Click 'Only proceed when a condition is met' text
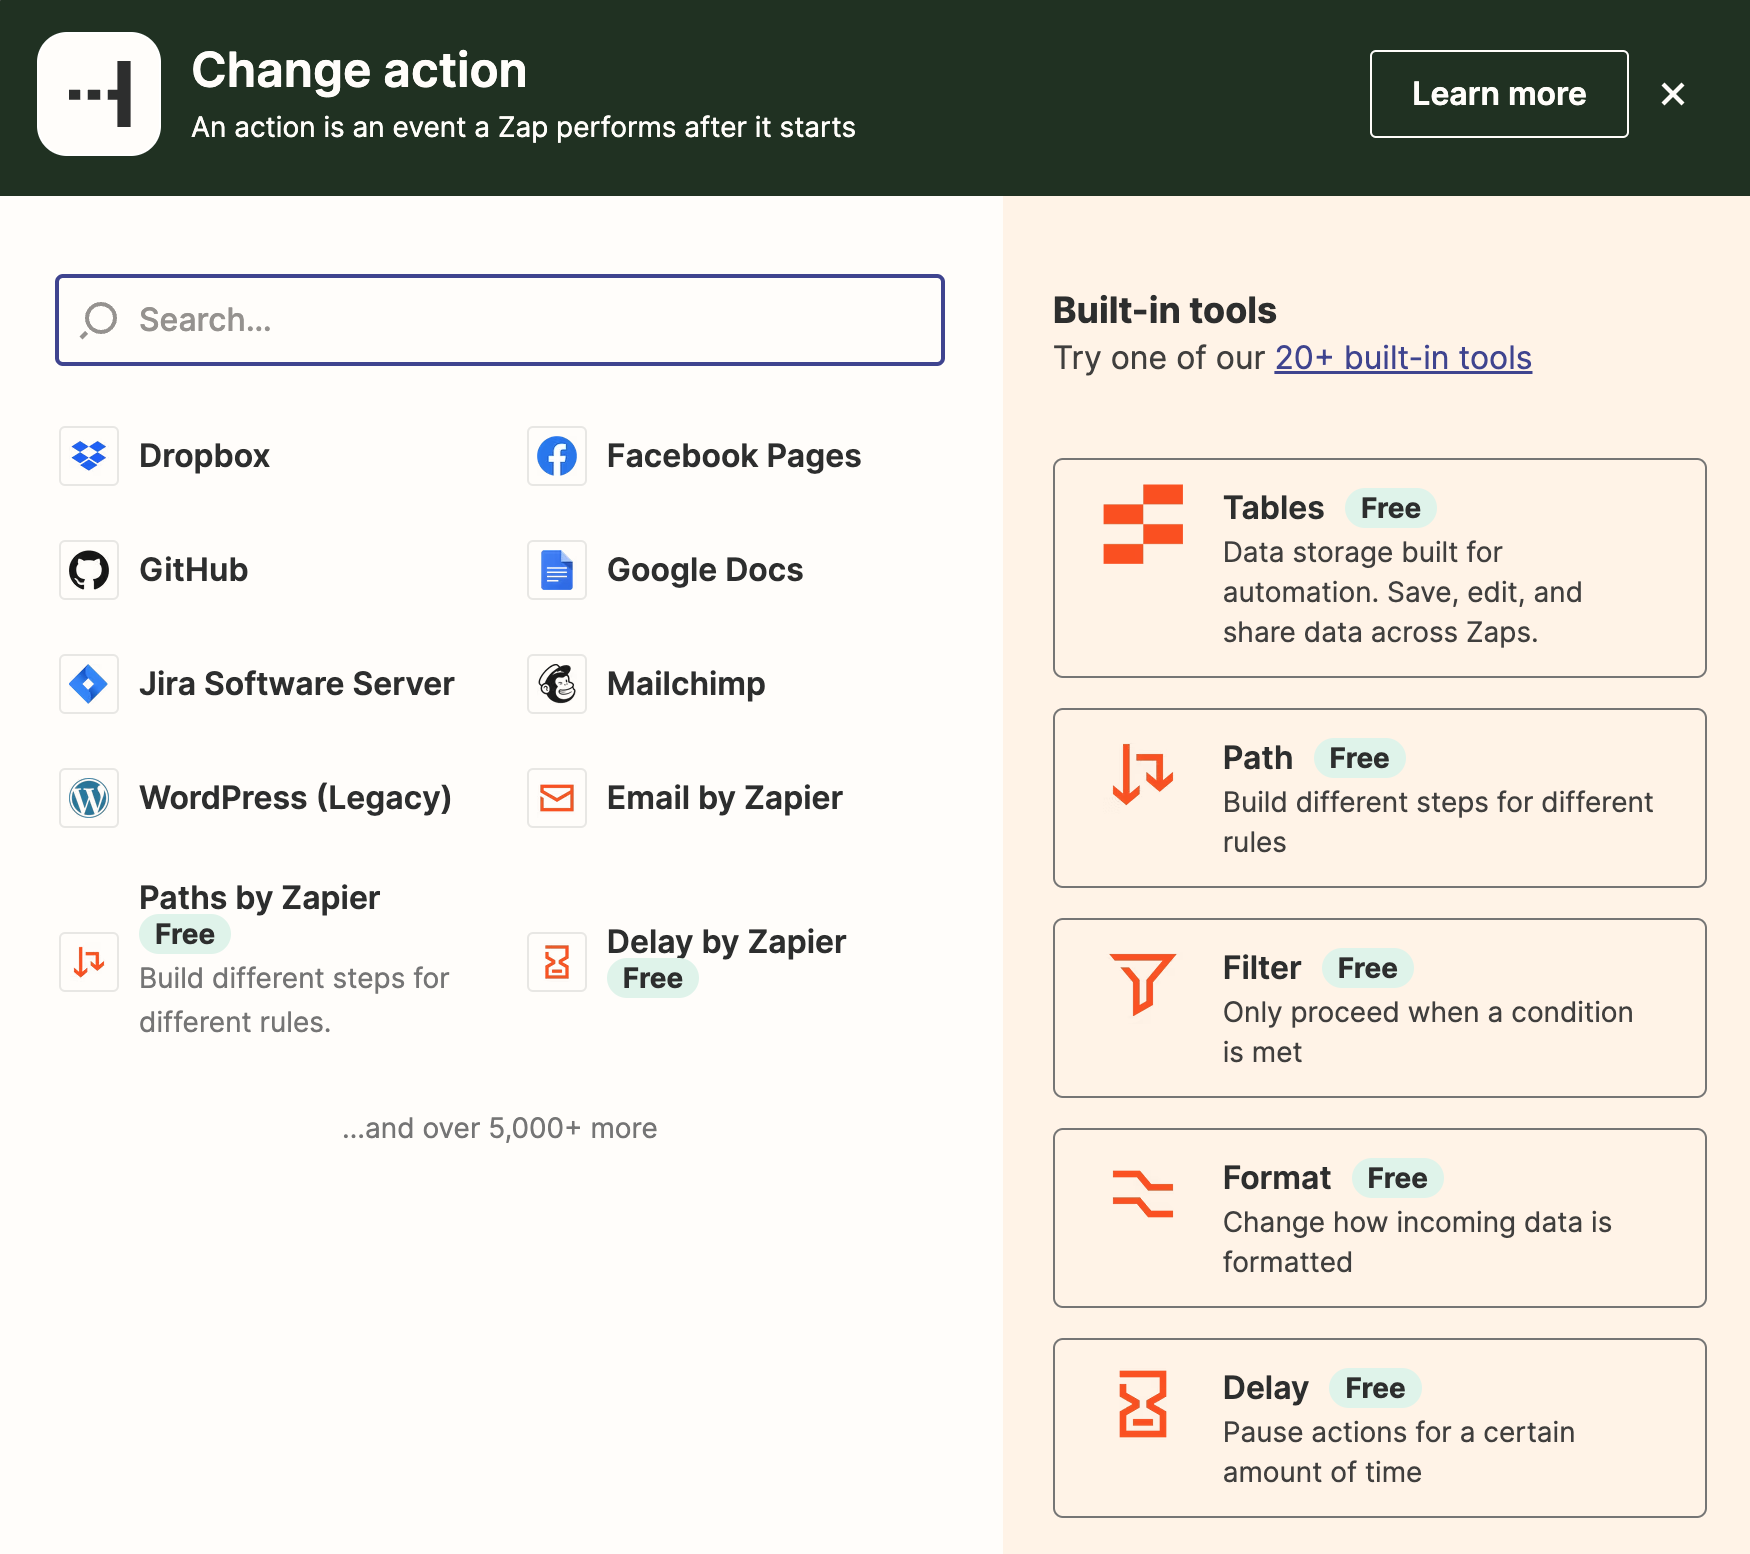This screenshot has width=1750, height=1554. [x=1428, y=1032]
